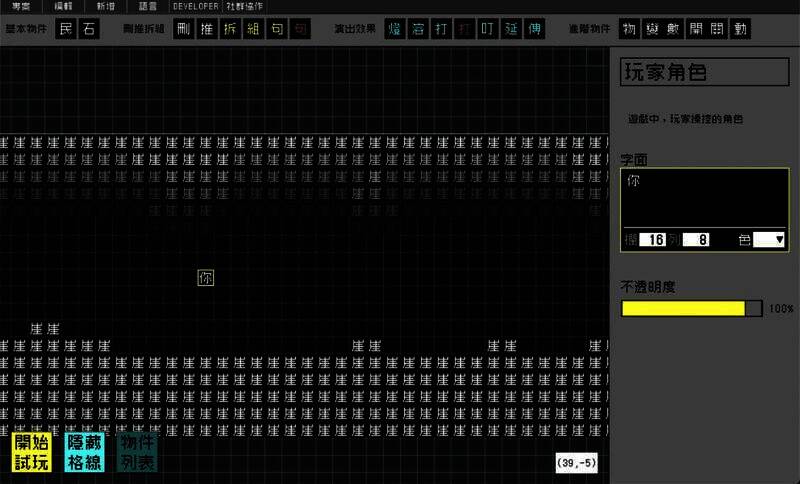Viewport: 800px width, 484px height.
Task: Select the 民 basic object tool
Action: pyautogui.click(x=66, y=29)
